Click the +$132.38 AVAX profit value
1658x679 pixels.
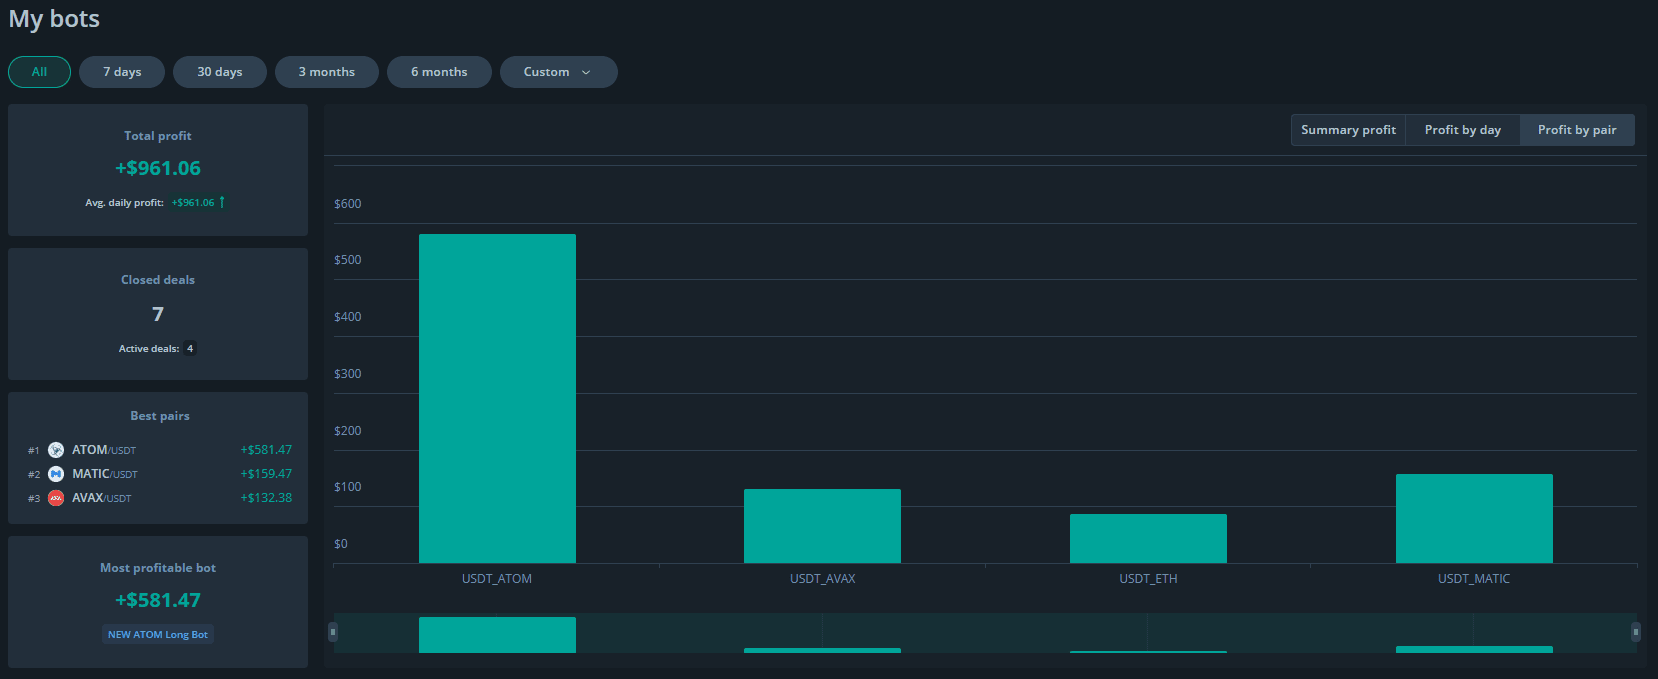pos(266,498)
